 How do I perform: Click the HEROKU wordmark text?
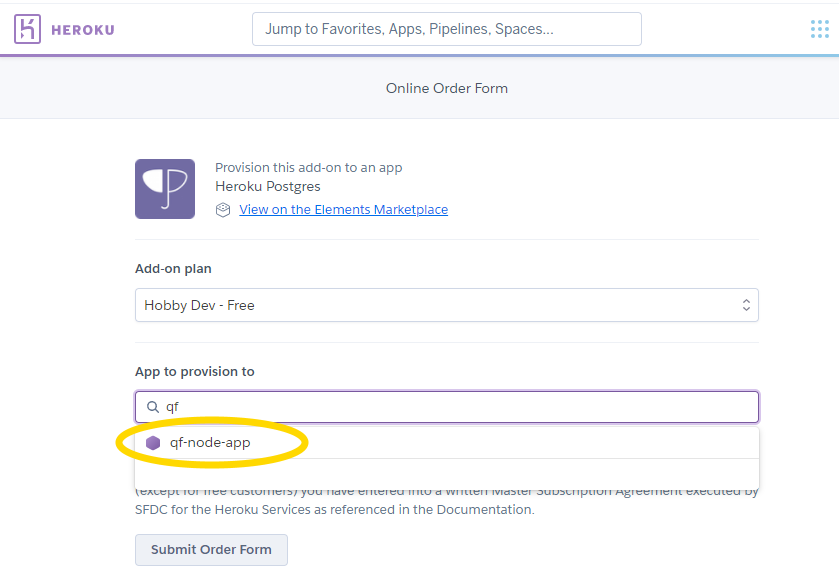pyautogui.click(x=83, y=30)
